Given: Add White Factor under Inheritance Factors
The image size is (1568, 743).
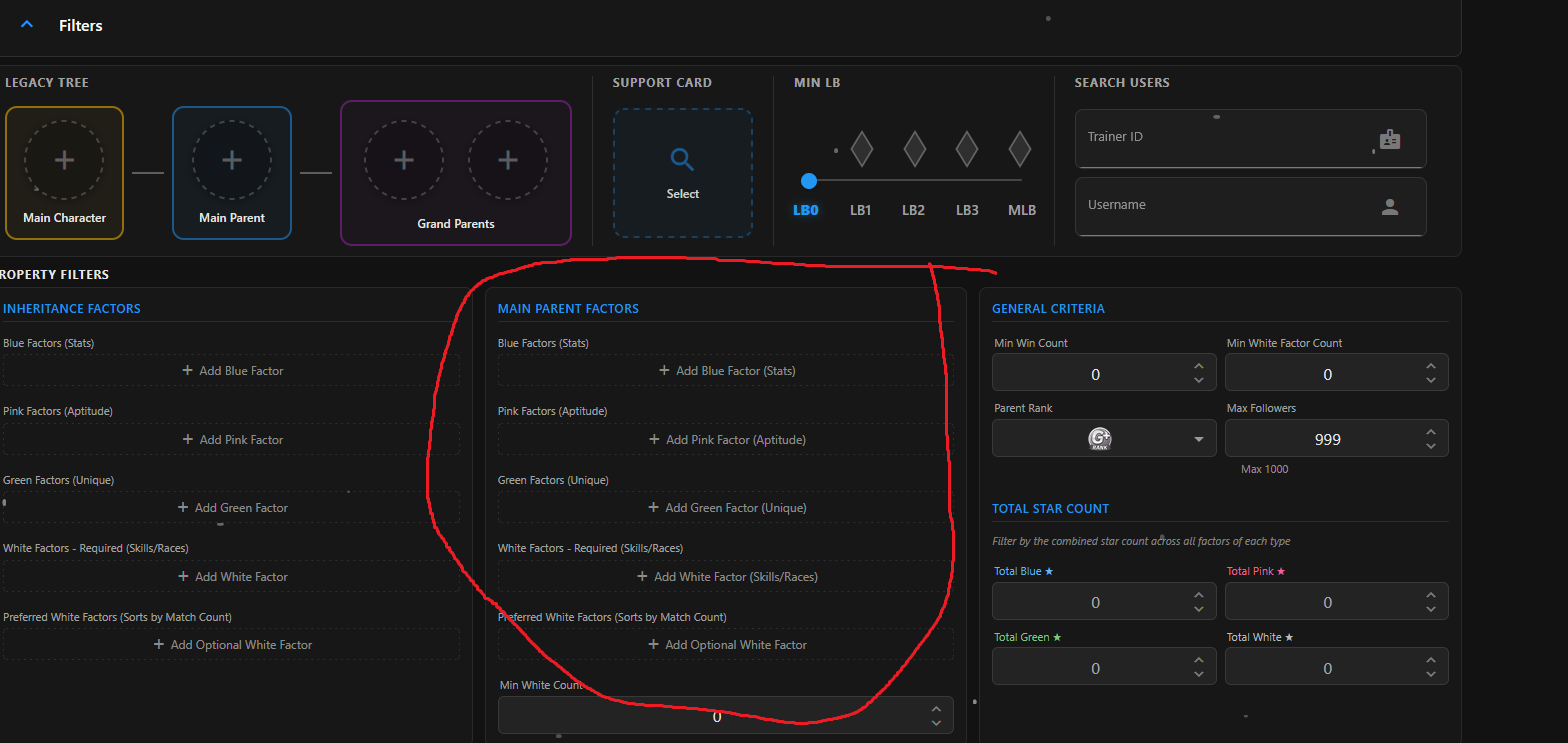Looking at the screenshot, I should click(232, 577).
